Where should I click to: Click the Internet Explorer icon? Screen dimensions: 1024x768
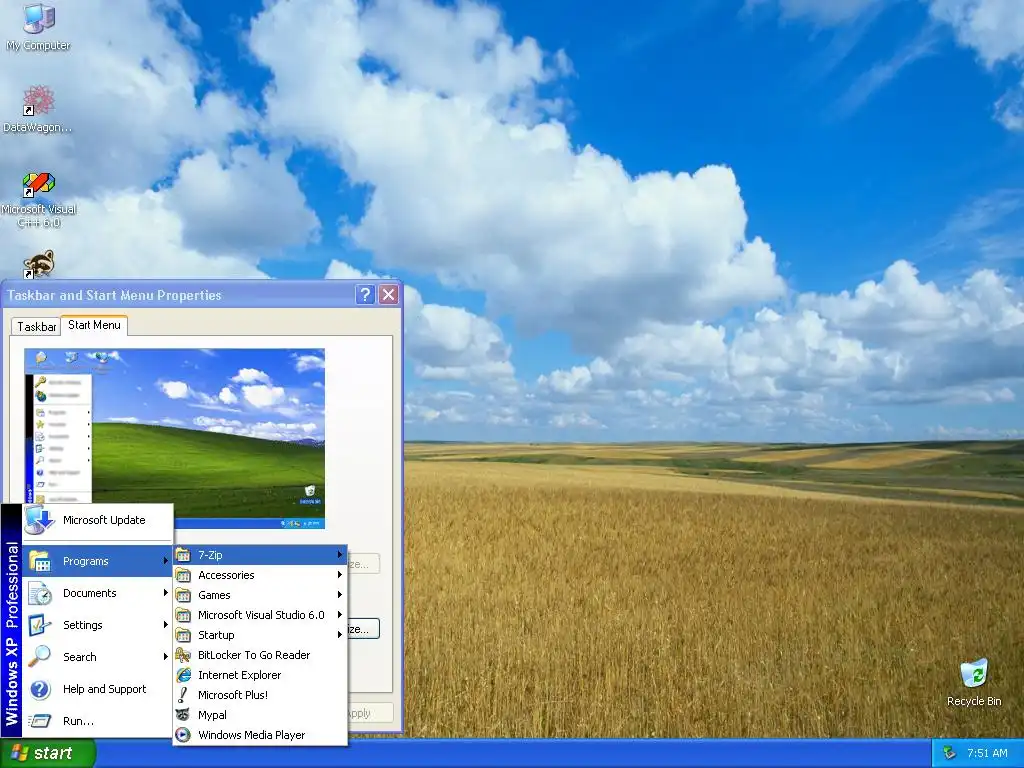tap(184, 675)
